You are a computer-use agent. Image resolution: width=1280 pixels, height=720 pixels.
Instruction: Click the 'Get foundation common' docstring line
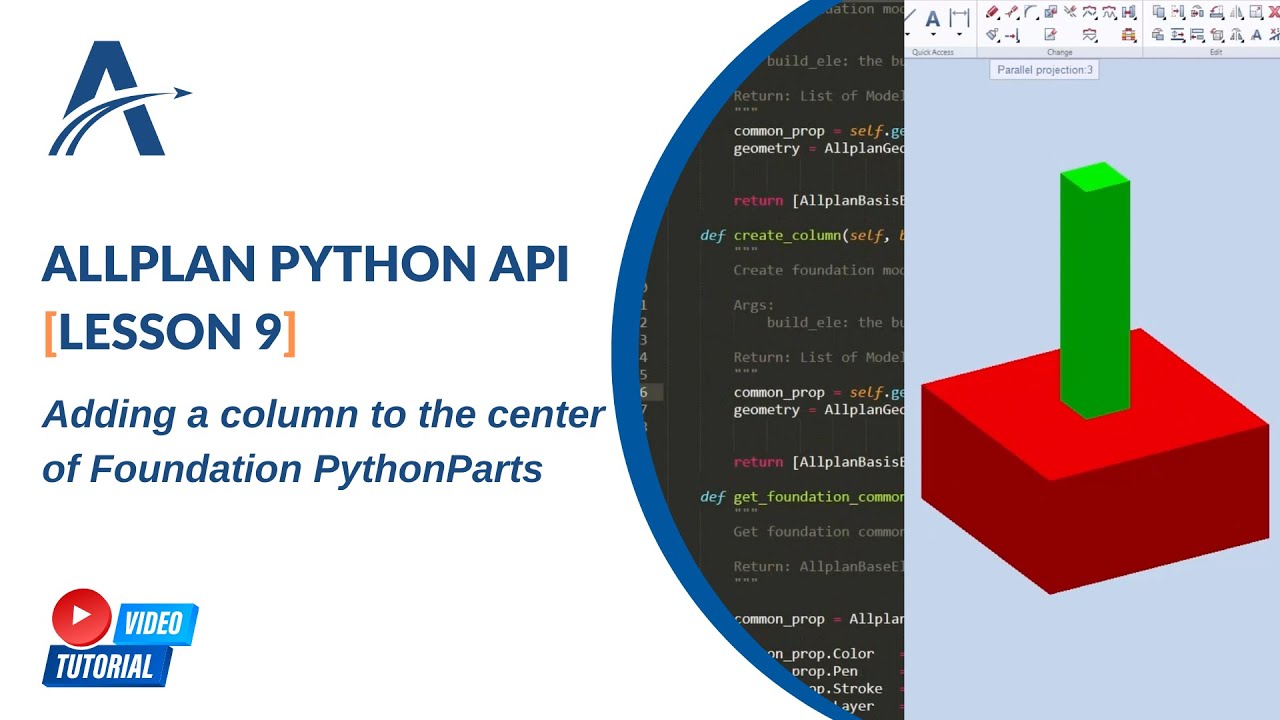click(818, 532)
